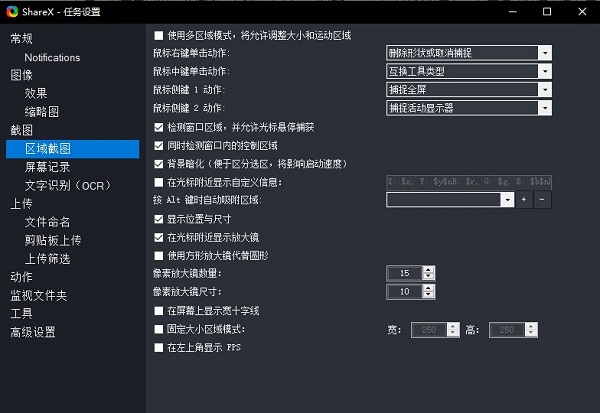Decrease 像素放大镜尺寸 with the down arrow
This screenshot has height=413, width=600.
[429, 295]
